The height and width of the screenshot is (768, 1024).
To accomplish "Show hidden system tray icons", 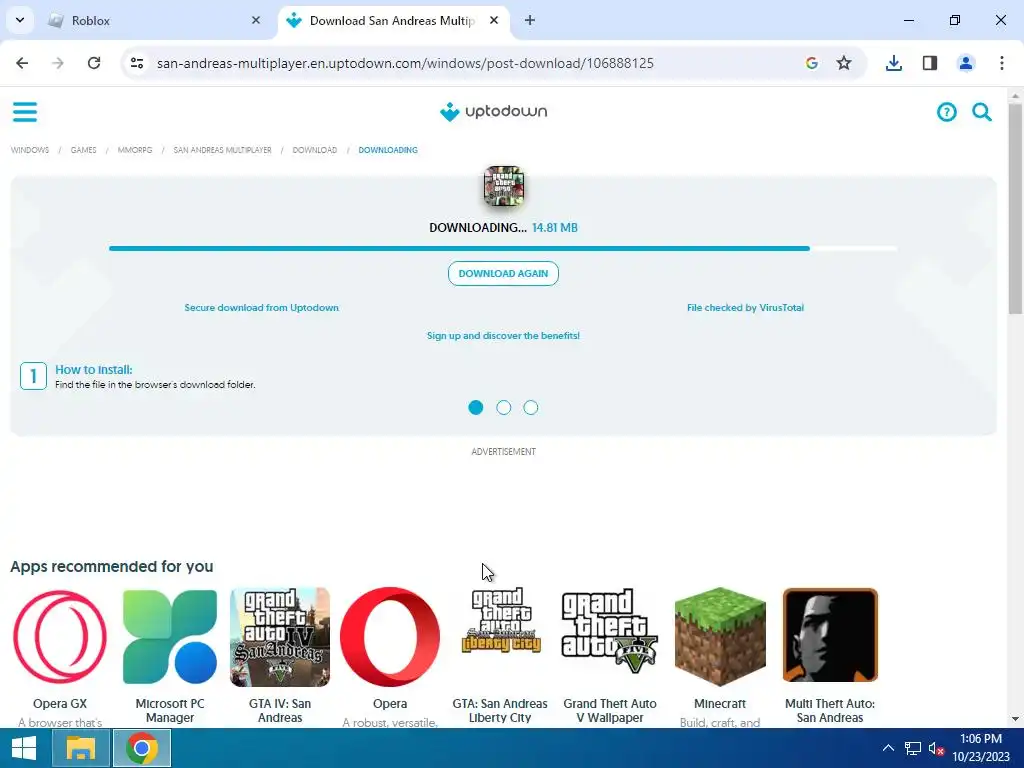I will [x=888, y=748].
